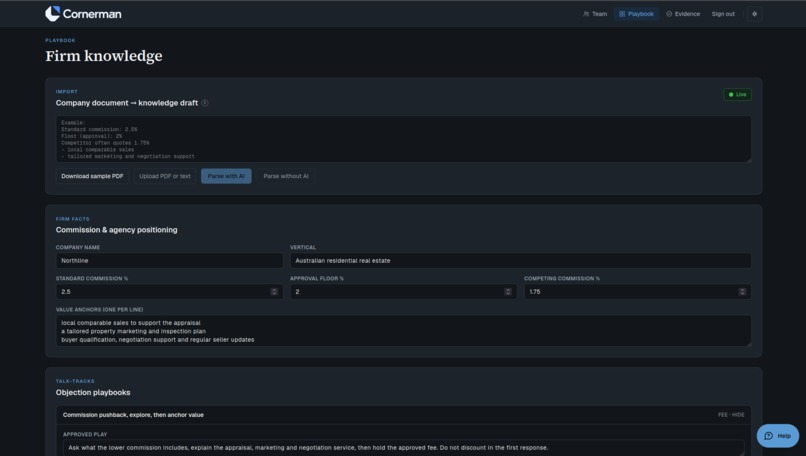Go to the Evidence page
The width and height of the screenshot is (806, 456).
pos(683,14)
